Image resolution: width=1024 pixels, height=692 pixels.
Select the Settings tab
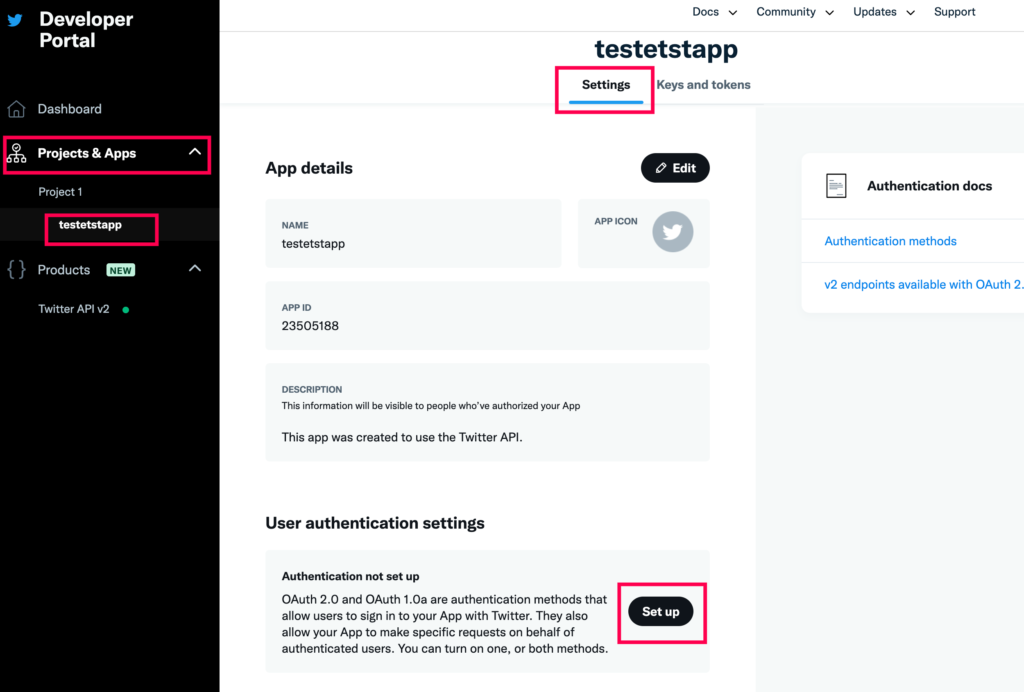click(606, 85)
